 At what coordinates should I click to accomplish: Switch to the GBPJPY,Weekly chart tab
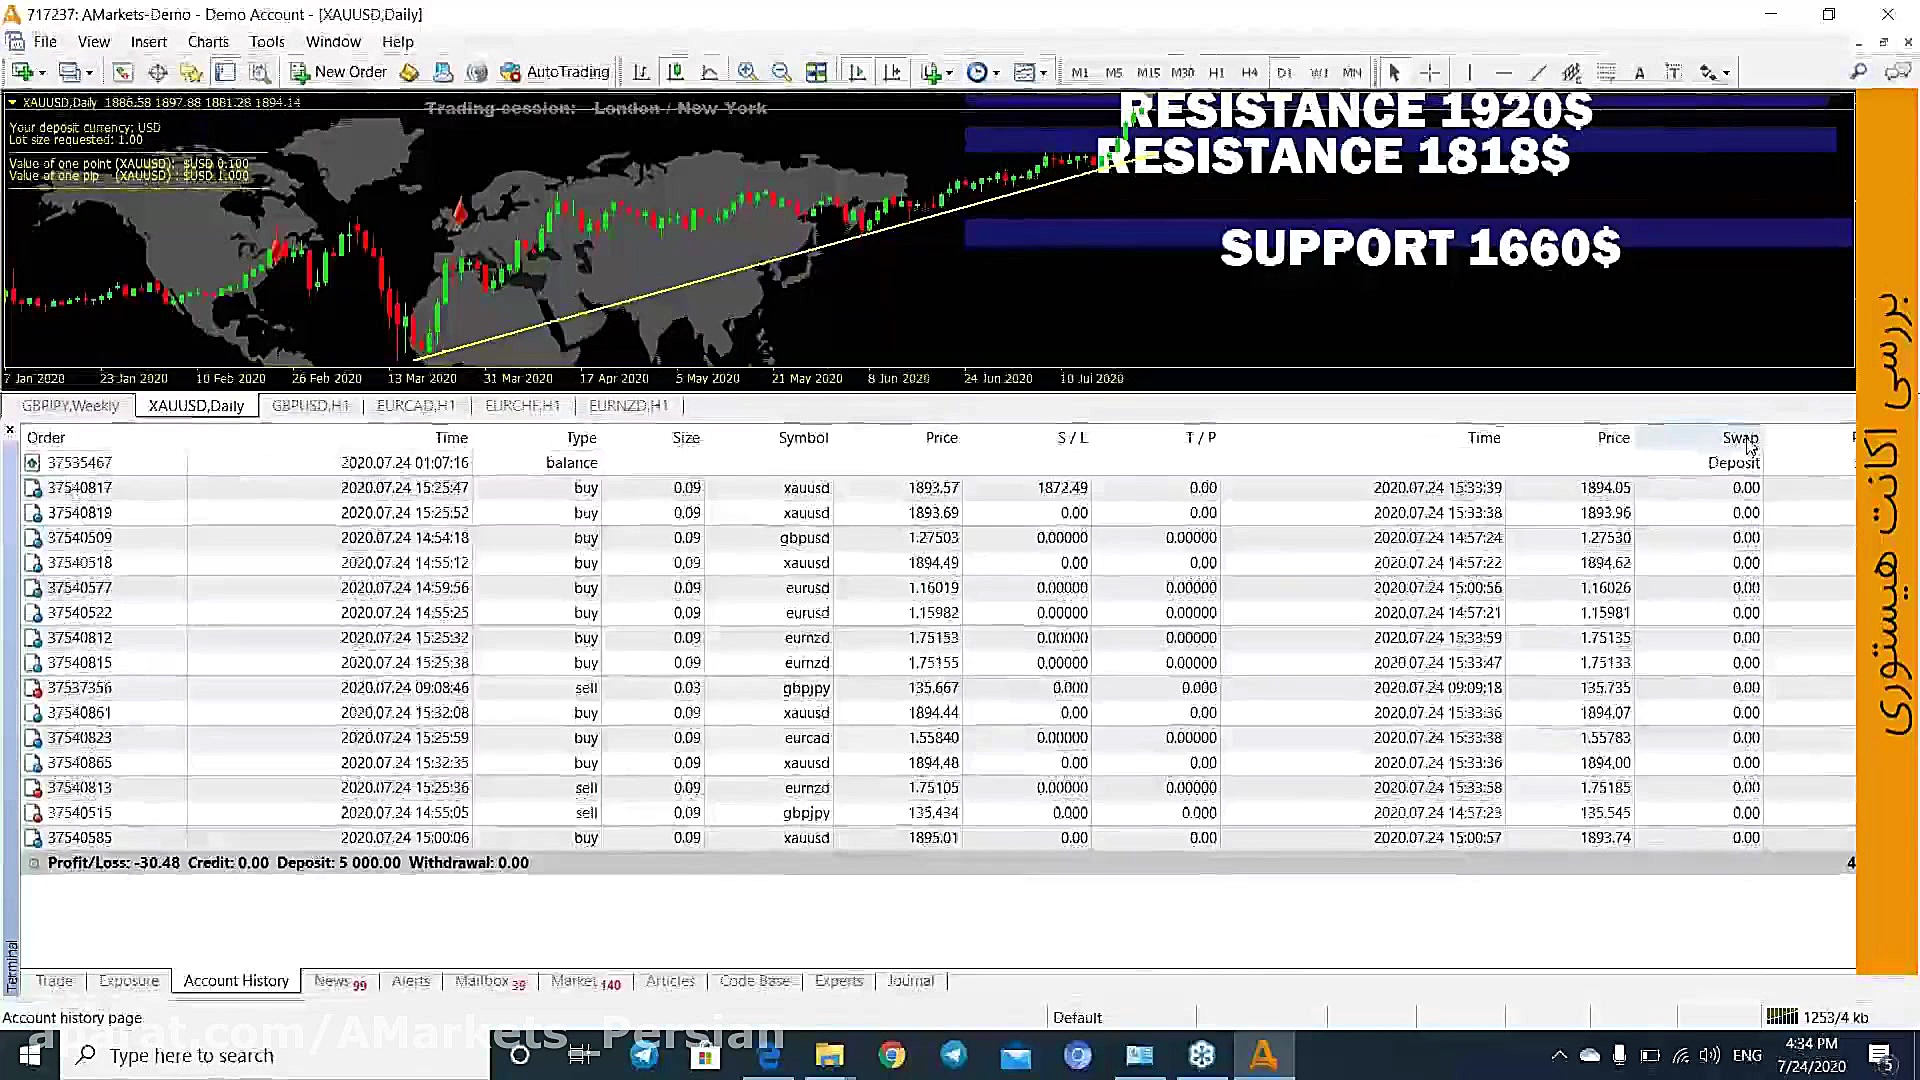tap(70, 405)
